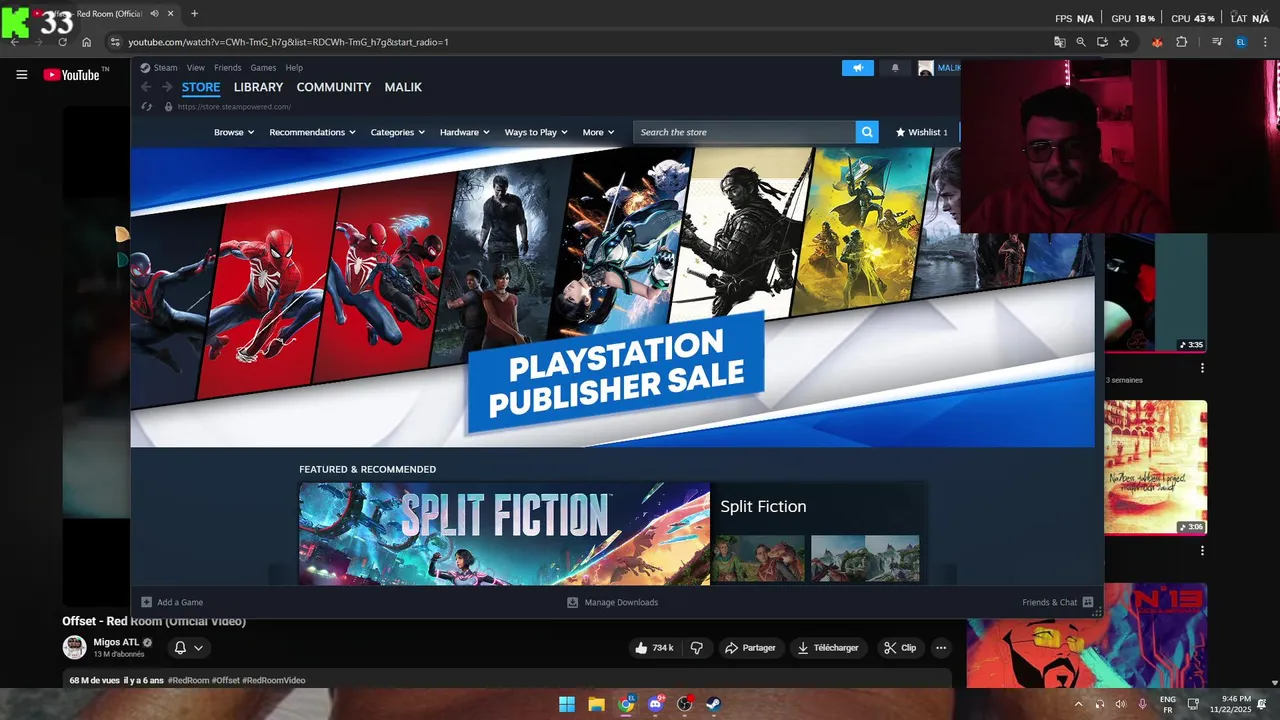Open Split Fiction featured capsule image
Viewport: 1280px width, 720px height.
click(x=504, y=534)
